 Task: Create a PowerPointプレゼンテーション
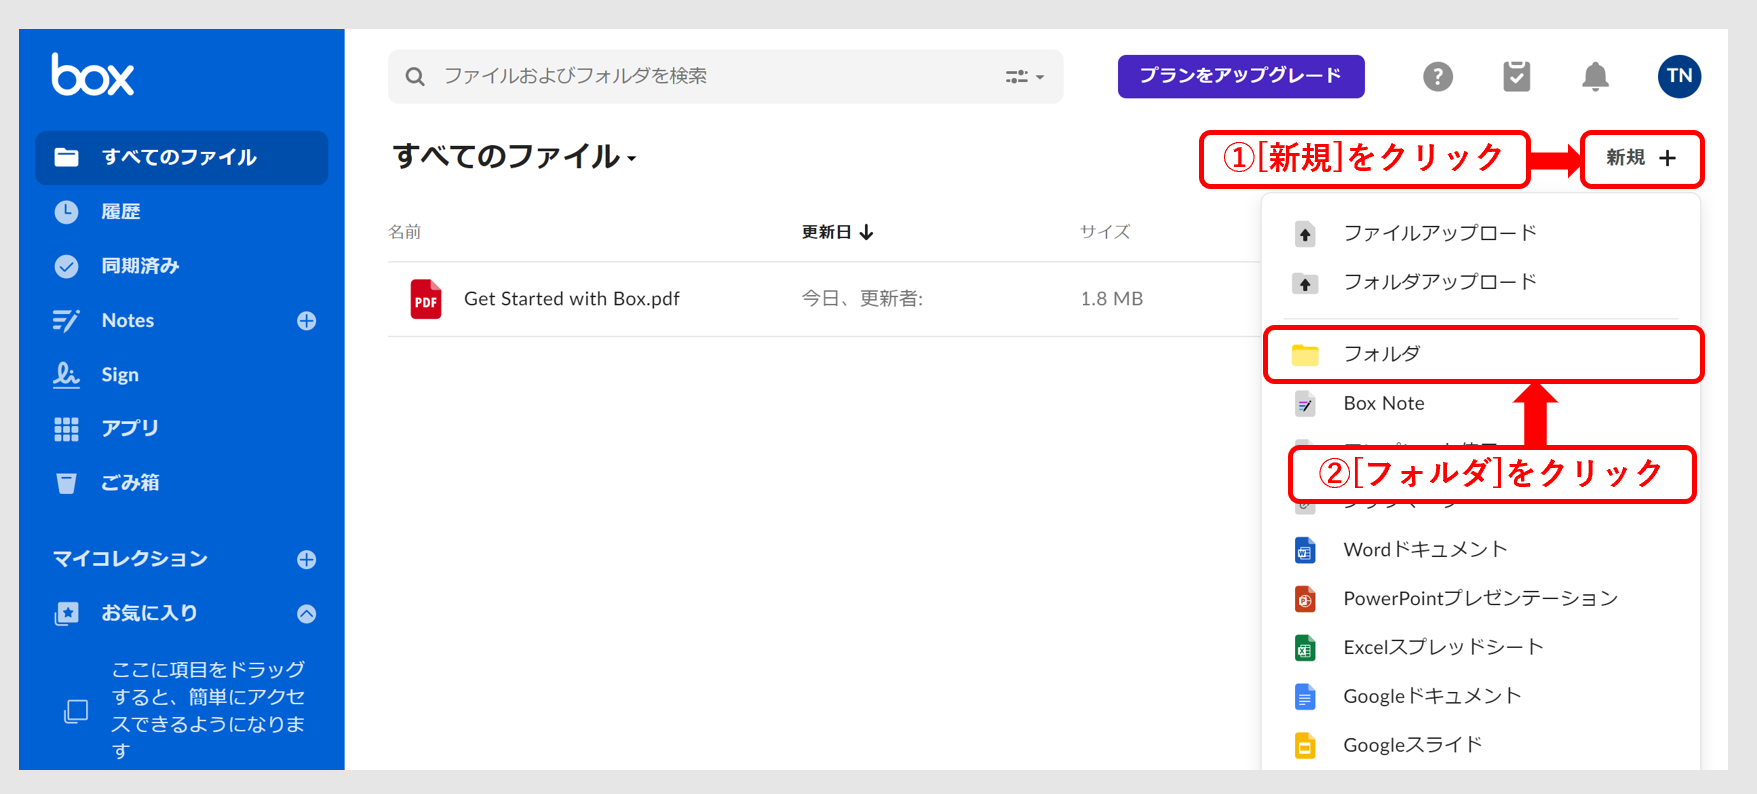coord(1481,599)
